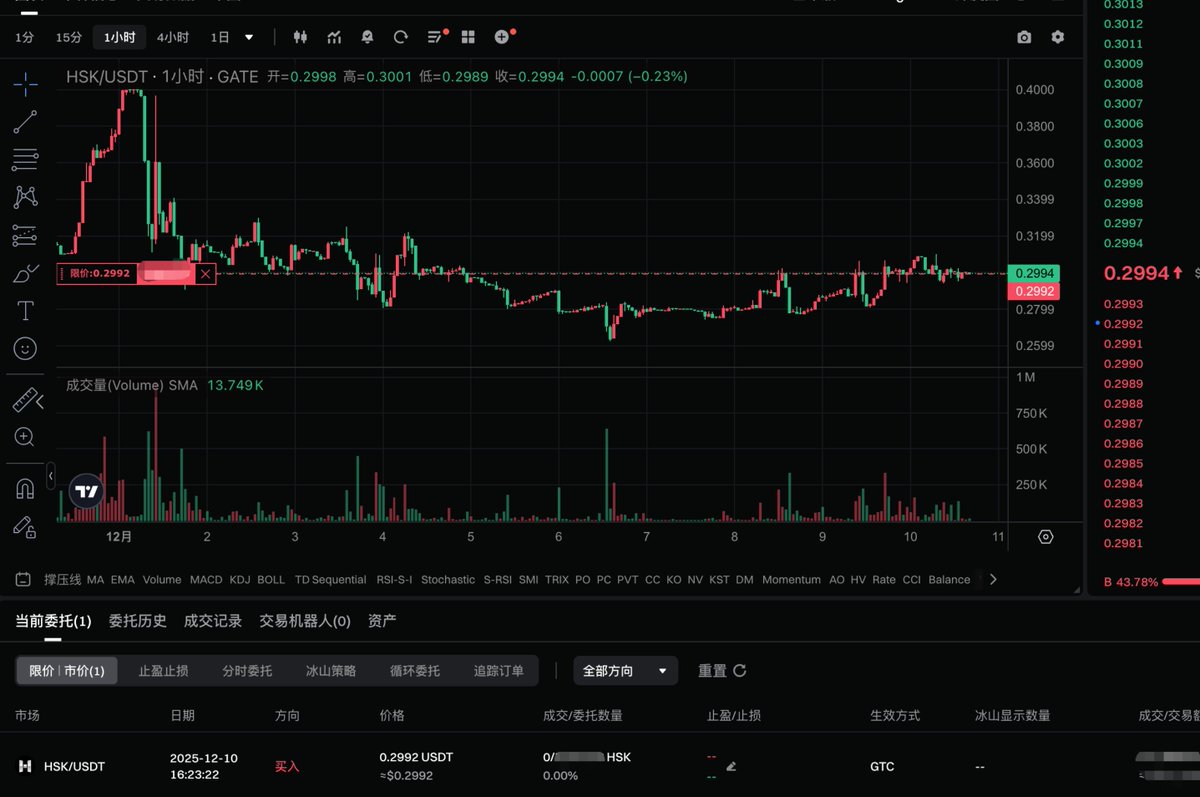This screenshot has width=1200, height=797.
Task: Toggle the TD Sequential indicator
Action: [x=330, y=580]
